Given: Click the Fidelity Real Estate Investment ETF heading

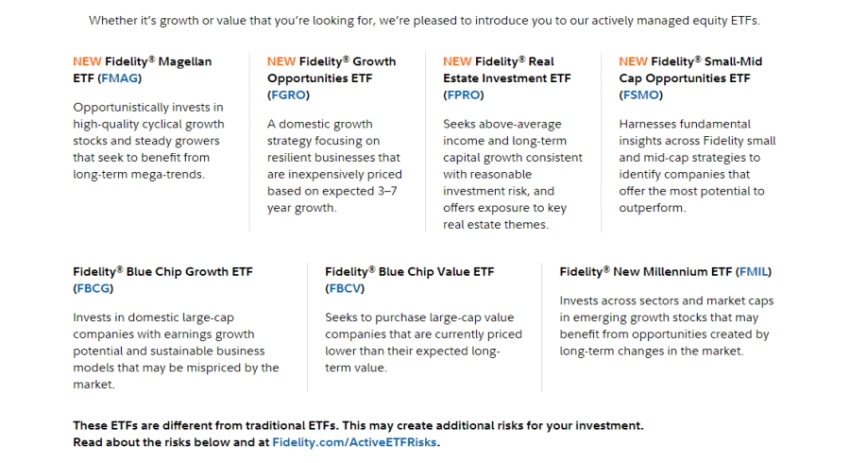Looking at the screenshot, I should coord(507,78).
